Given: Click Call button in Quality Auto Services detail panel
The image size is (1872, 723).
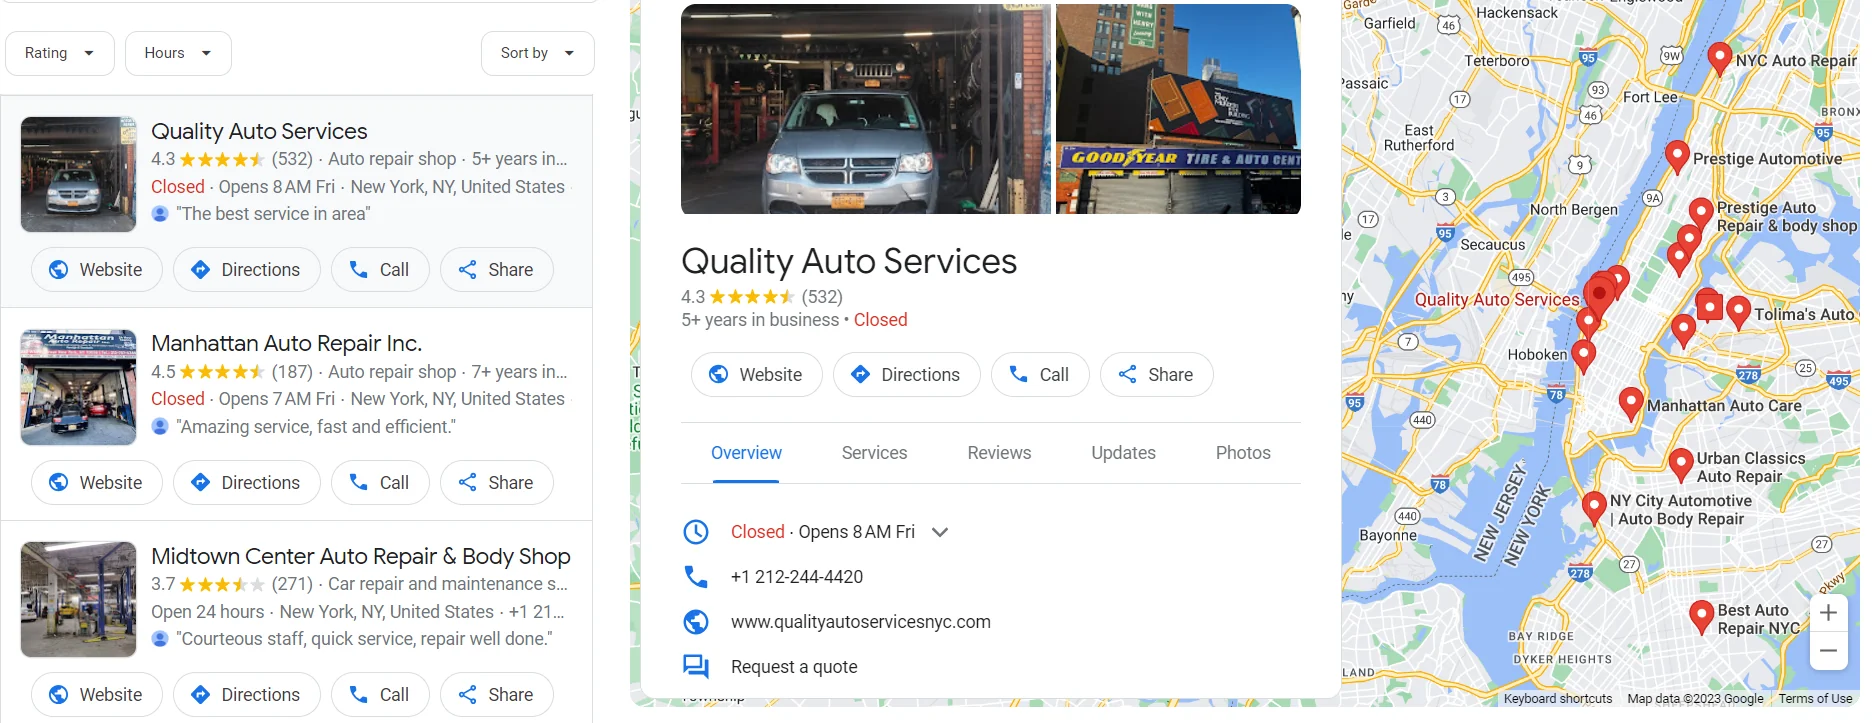Looking at the screenshot, I should (x=1040, y=375).
